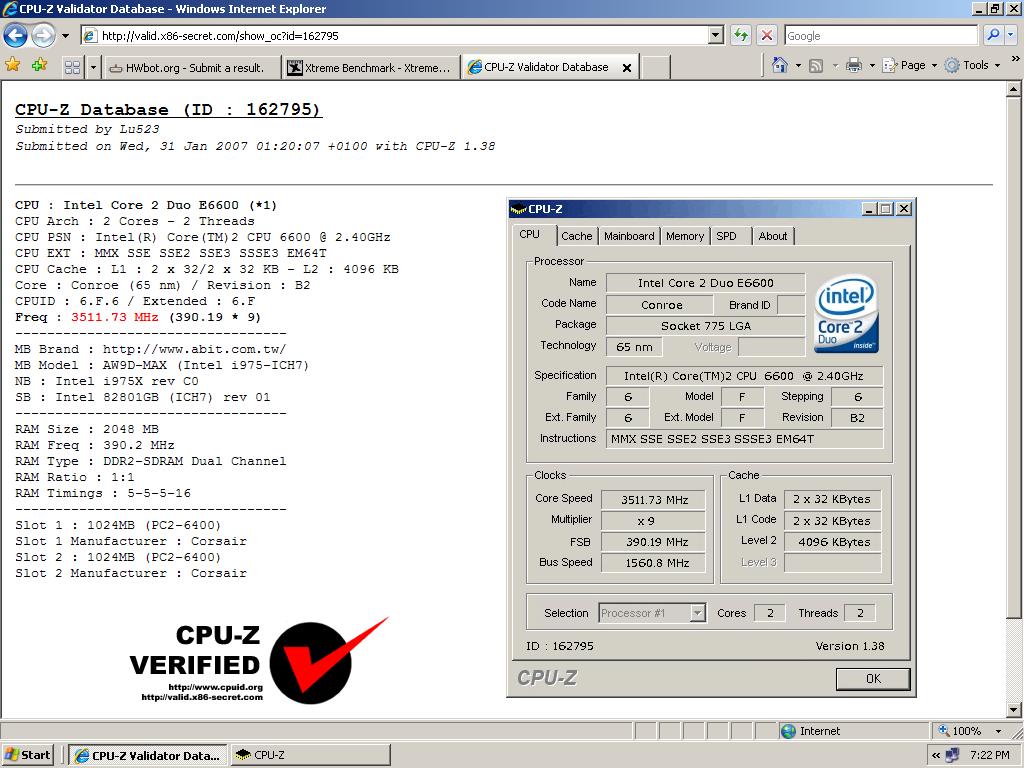The height and width of the screenshot is (768, 1024).
Task: Click the Instructions MMX SSE field
Action: (744, 439)
